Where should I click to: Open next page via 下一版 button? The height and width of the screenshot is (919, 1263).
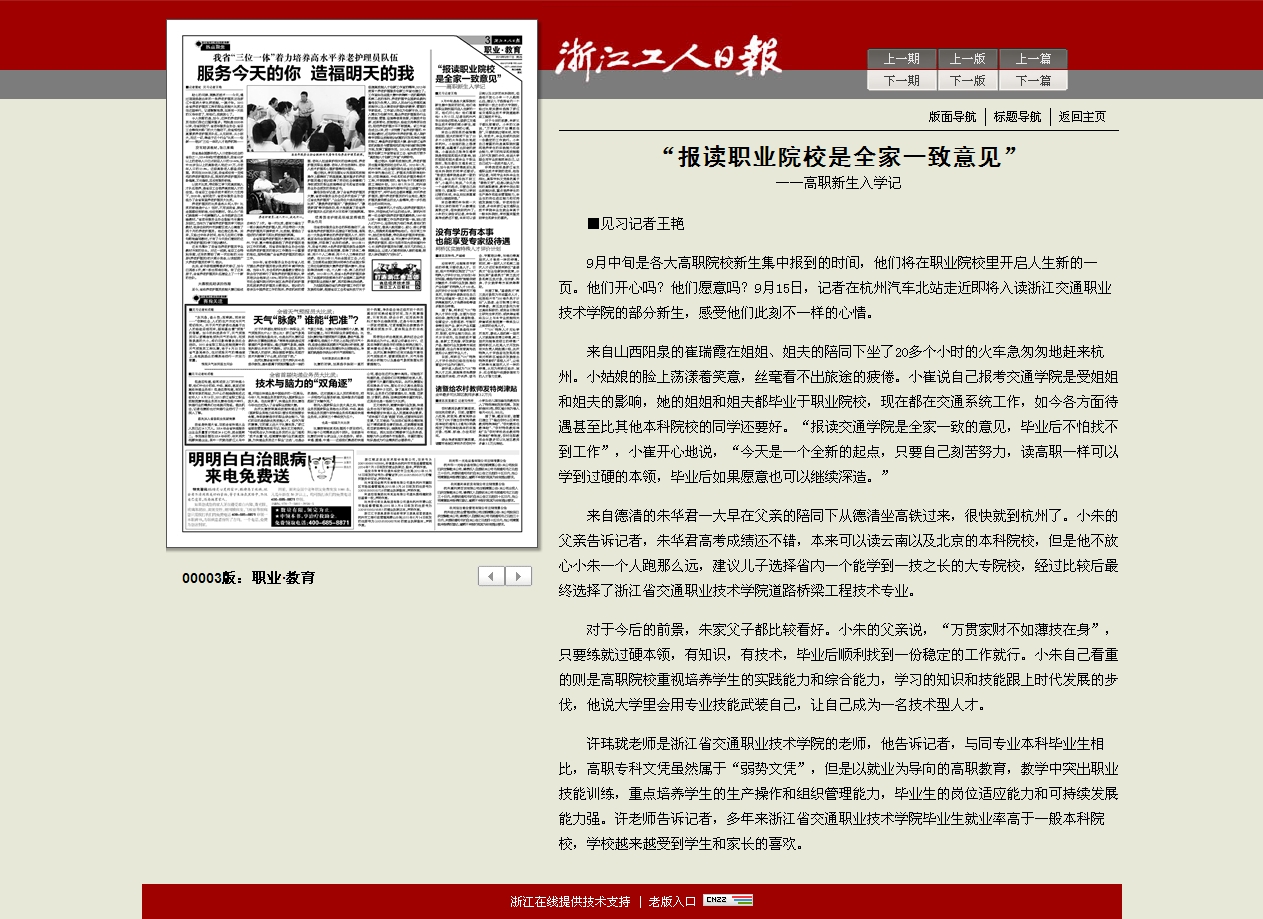pyautogui.click(x=967, y=81)
